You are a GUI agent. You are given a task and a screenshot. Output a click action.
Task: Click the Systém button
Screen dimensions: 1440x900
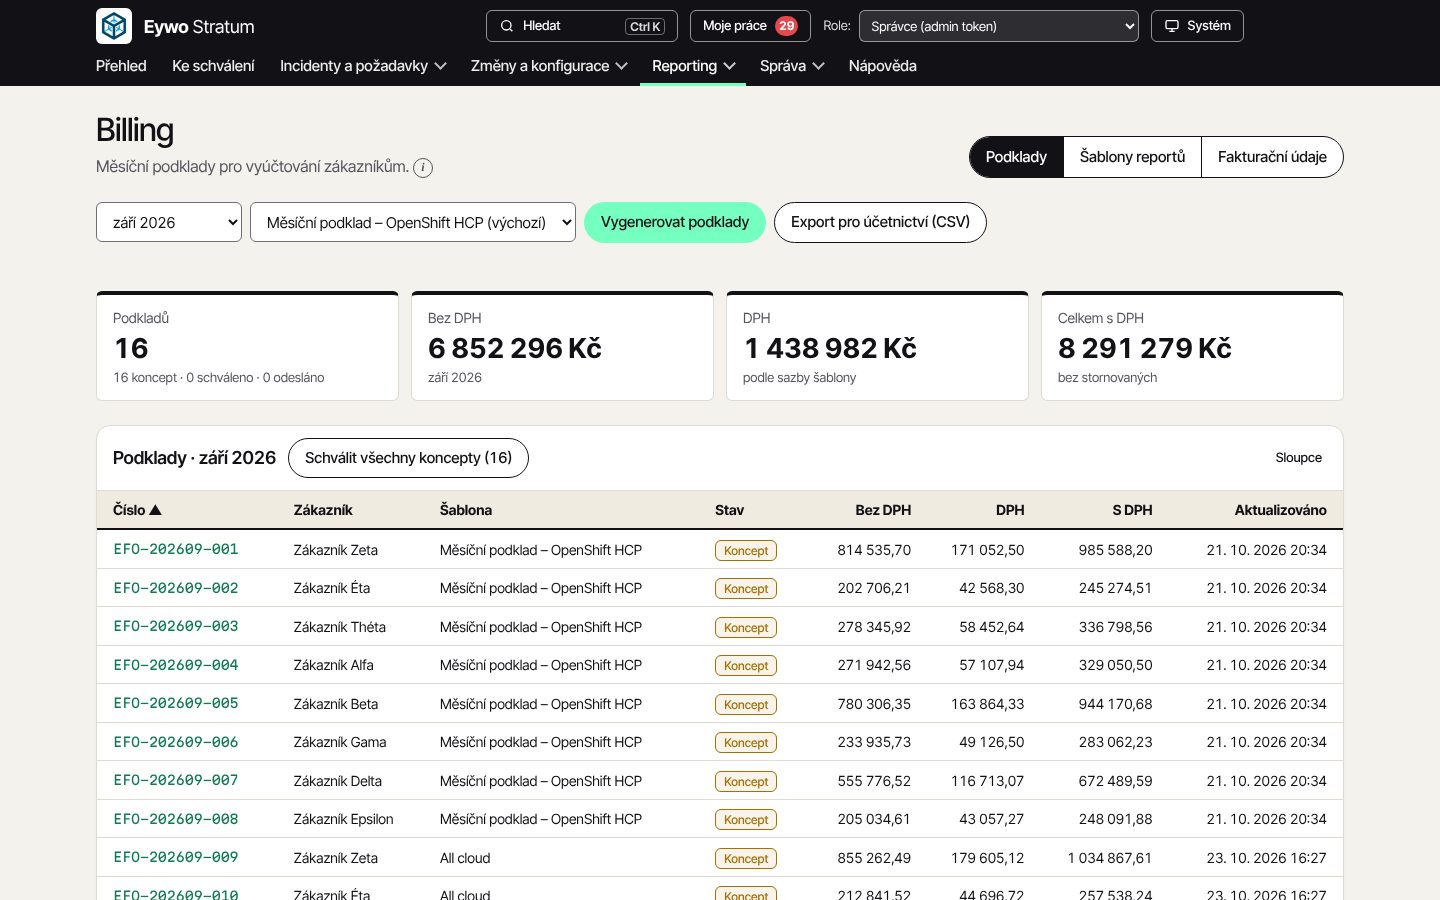[1197, 26]
